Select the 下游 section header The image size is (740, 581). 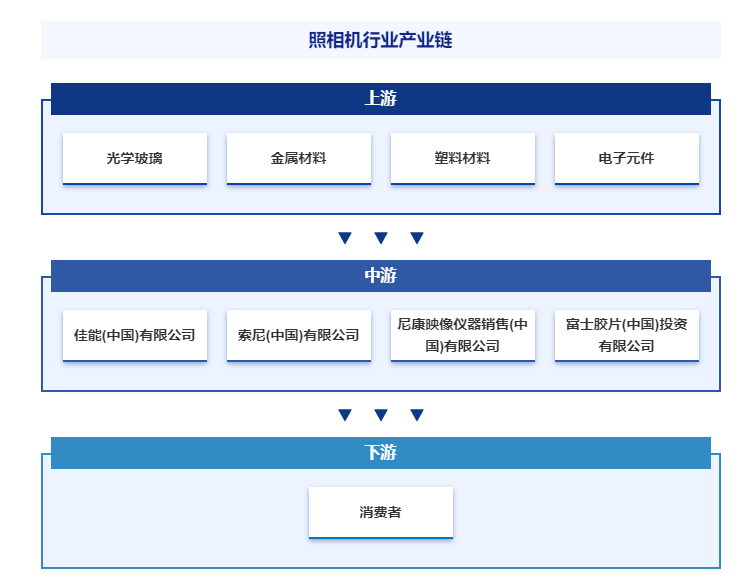[380, 453]
